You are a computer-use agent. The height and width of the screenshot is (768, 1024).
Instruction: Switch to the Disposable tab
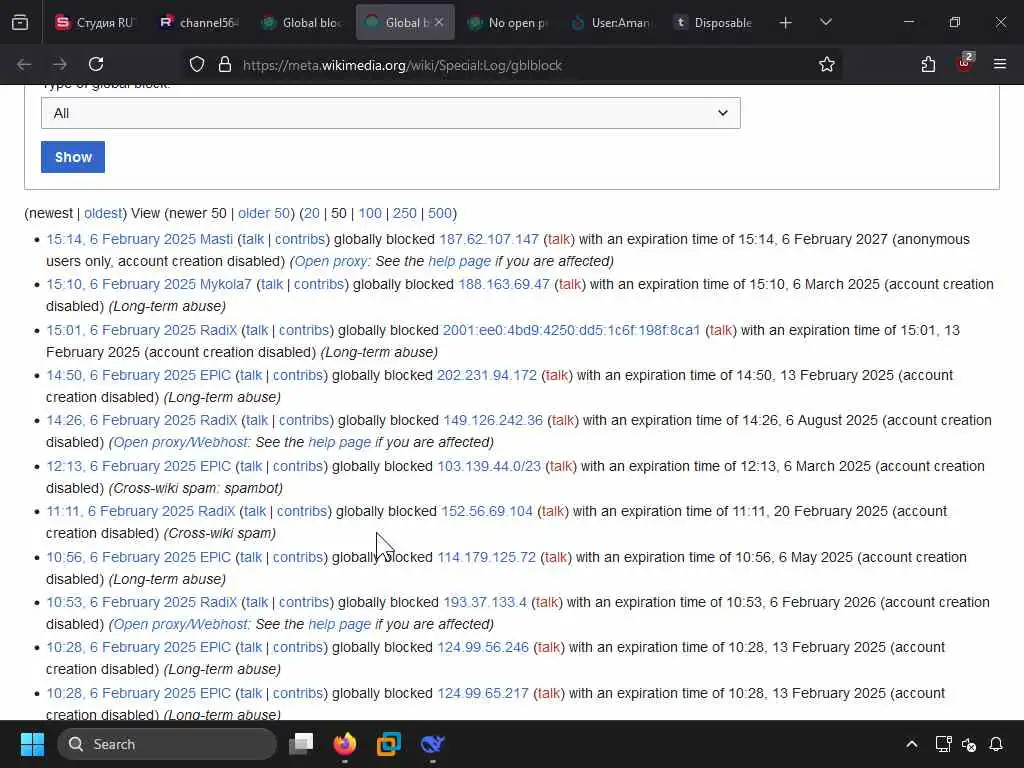(713, 23)
